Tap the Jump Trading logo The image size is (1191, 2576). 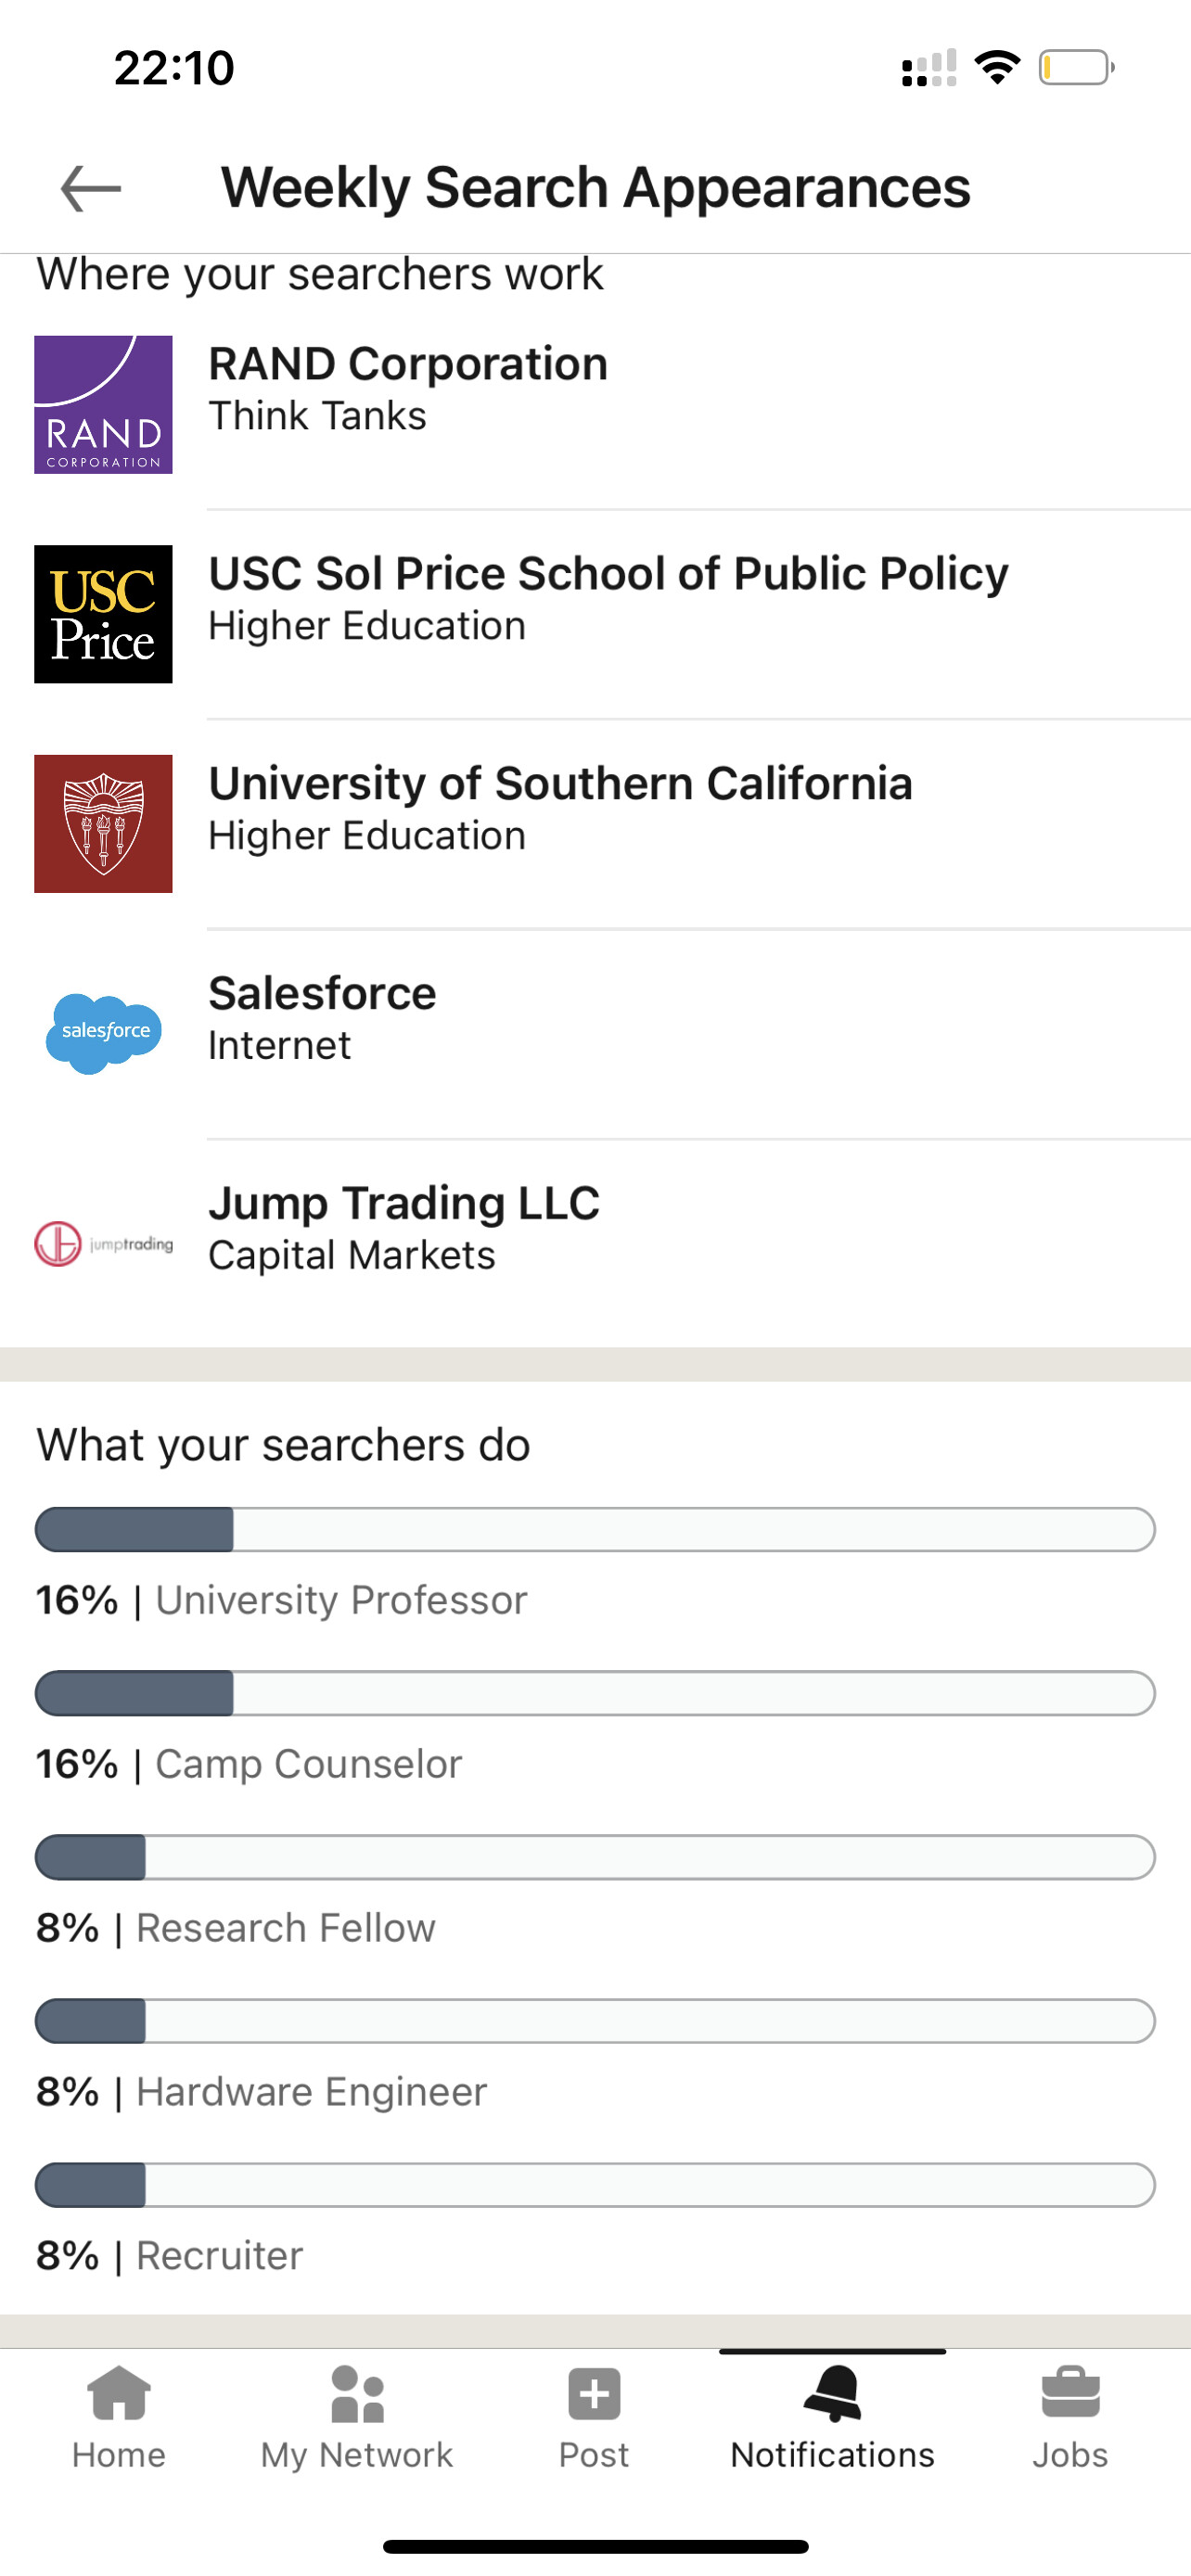(x=103, y=1244)
